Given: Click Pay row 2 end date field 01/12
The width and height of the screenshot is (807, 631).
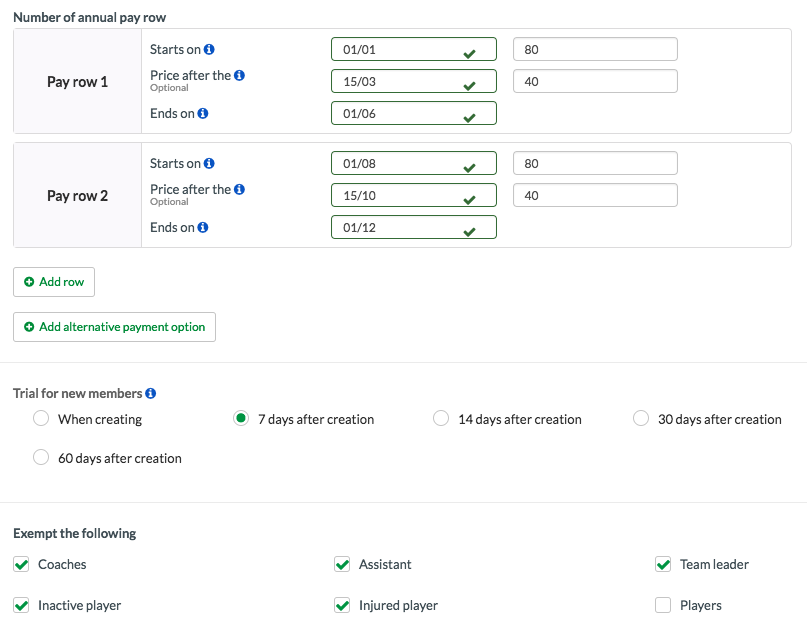Looking at the screenshot, I should click(x=414, y=227).
